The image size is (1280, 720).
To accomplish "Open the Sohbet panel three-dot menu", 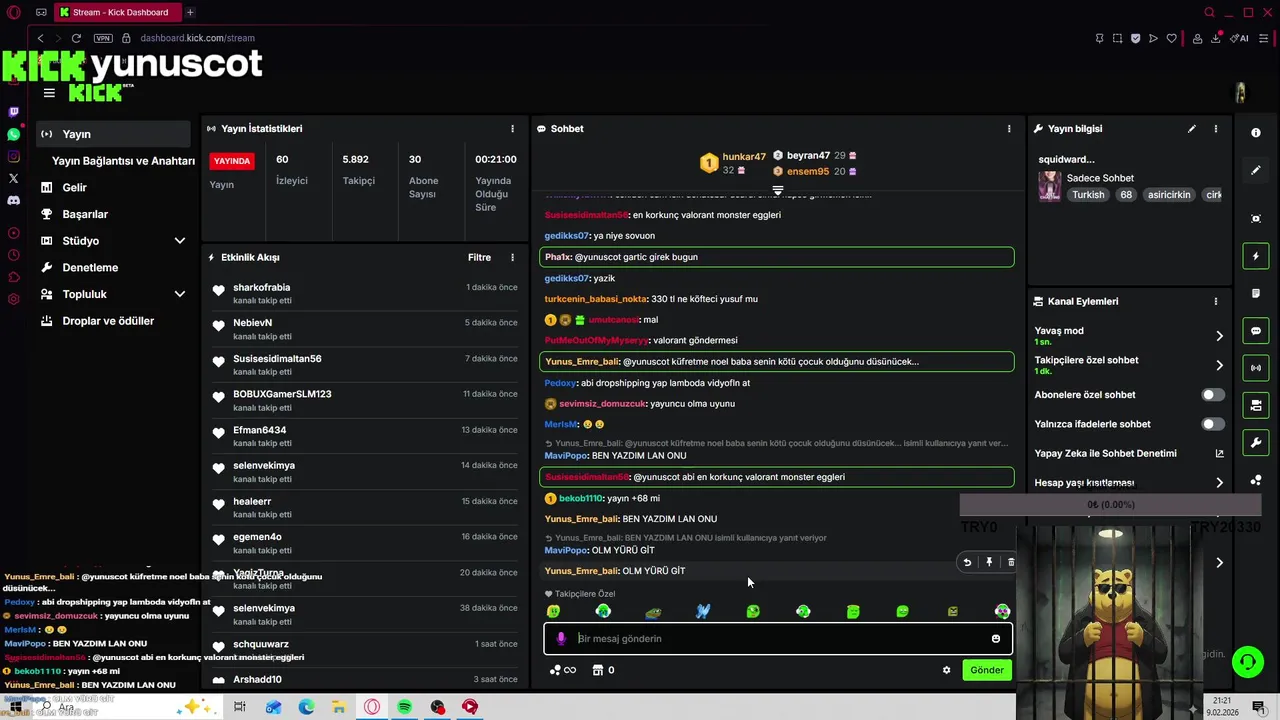I will click(x=1009, y=129).
